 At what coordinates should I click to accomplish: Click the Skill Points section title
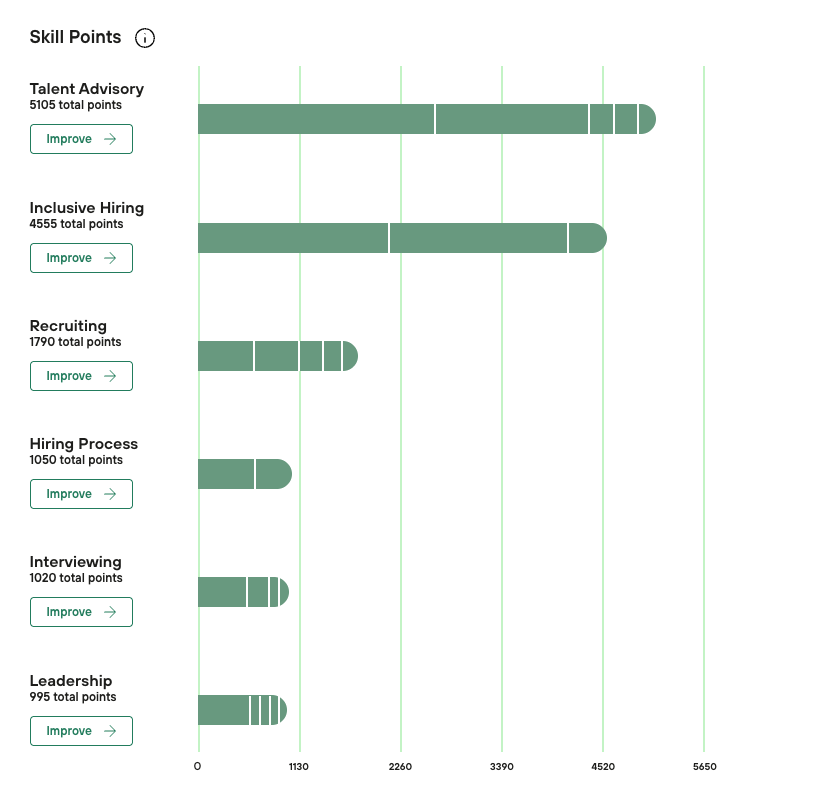[x=75, y=37]
